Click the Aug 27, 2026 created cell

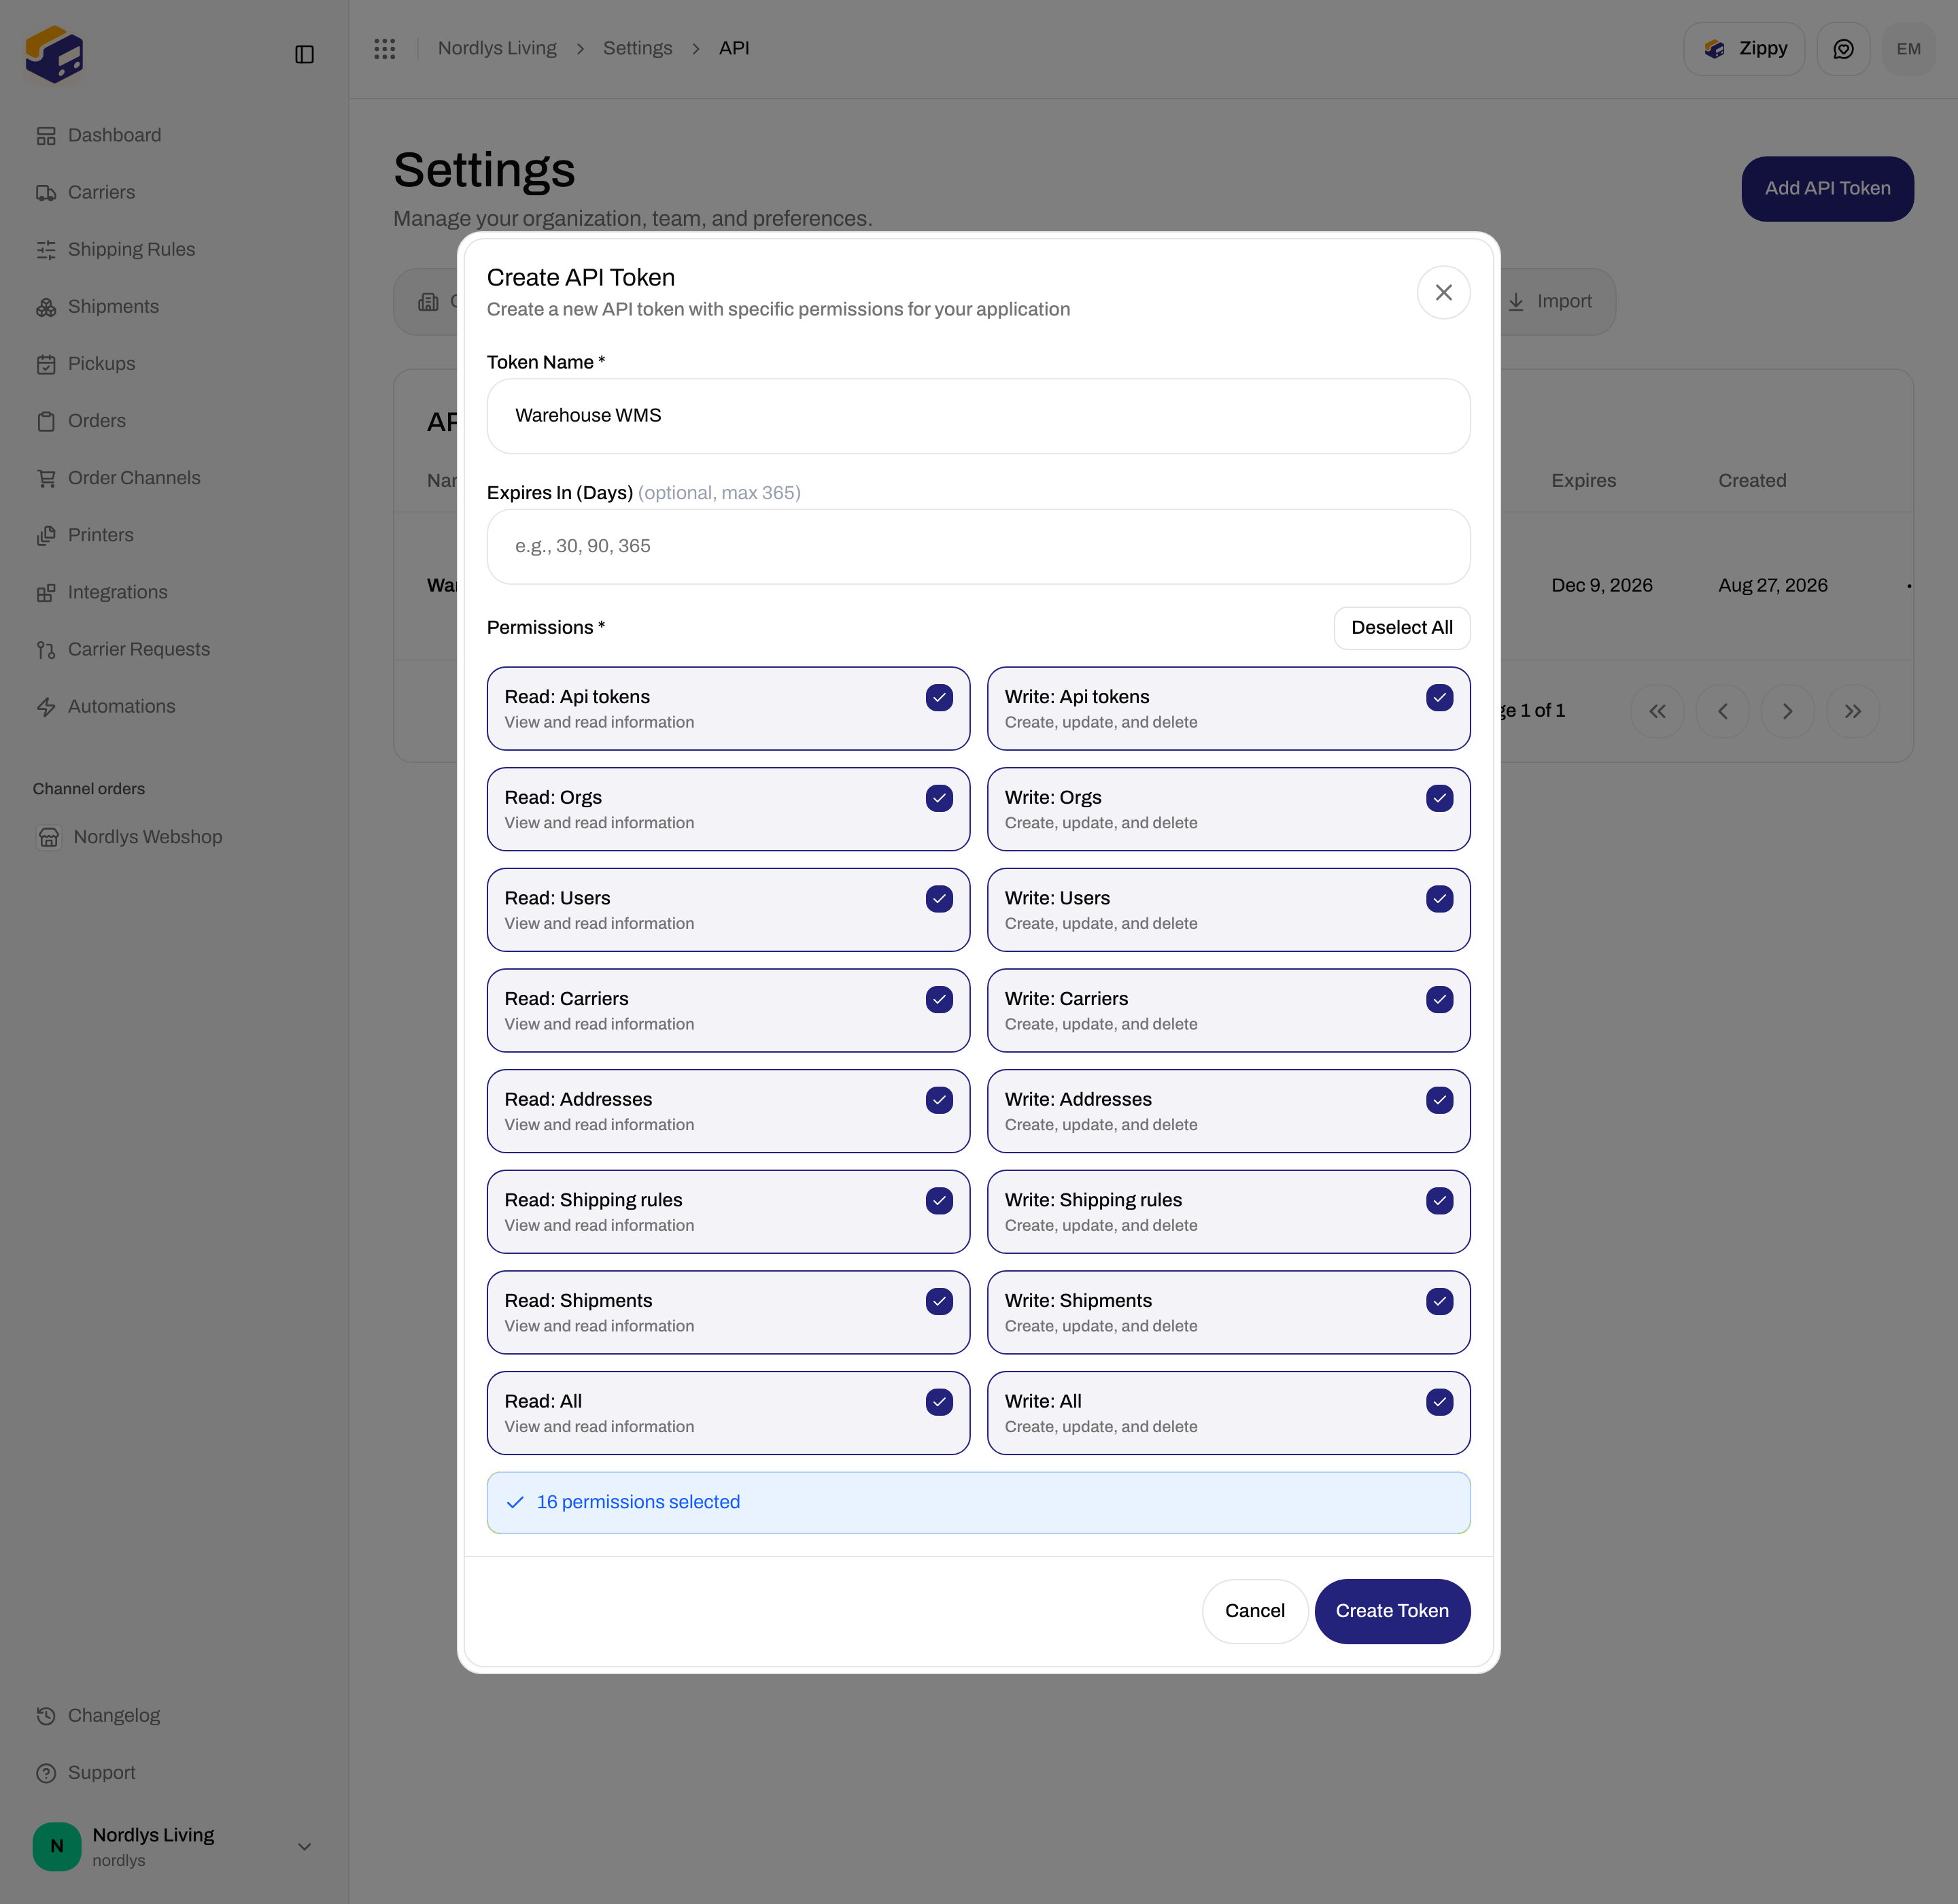pyautogui.click(x=1772, y=585)
